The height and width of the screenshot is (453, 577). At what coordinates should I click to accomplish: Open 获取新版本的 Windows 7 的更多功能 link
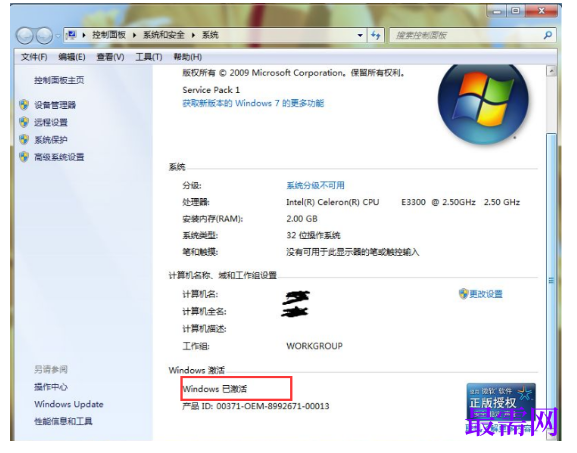click(253, 103)
